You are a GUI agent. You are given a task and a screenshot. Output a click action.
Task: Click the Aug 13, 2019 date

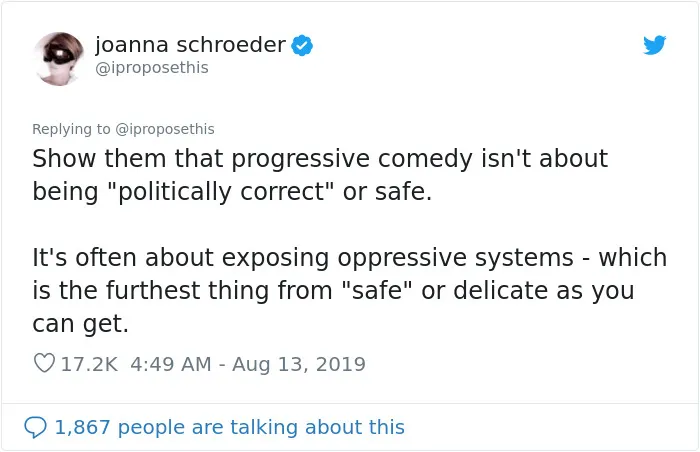[x=299, y=364]
